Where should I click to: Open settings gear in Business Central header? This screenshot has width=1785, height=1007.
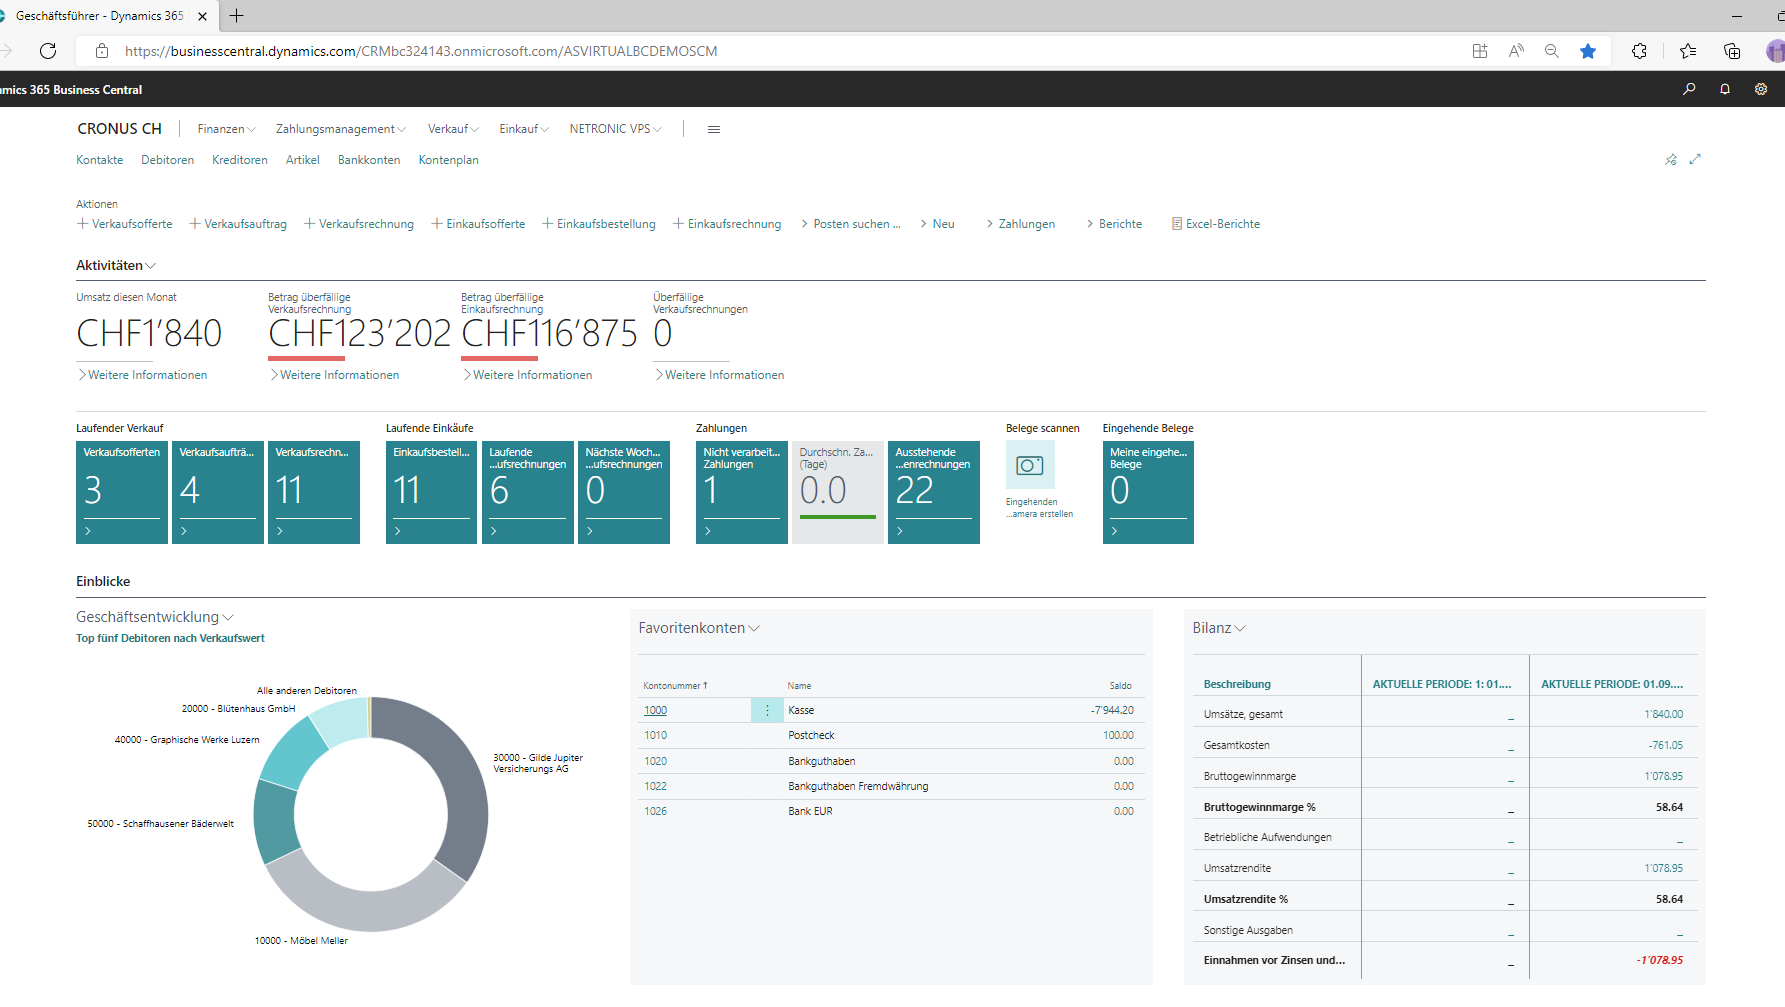pyautogui.click(x=1761, y=89)
